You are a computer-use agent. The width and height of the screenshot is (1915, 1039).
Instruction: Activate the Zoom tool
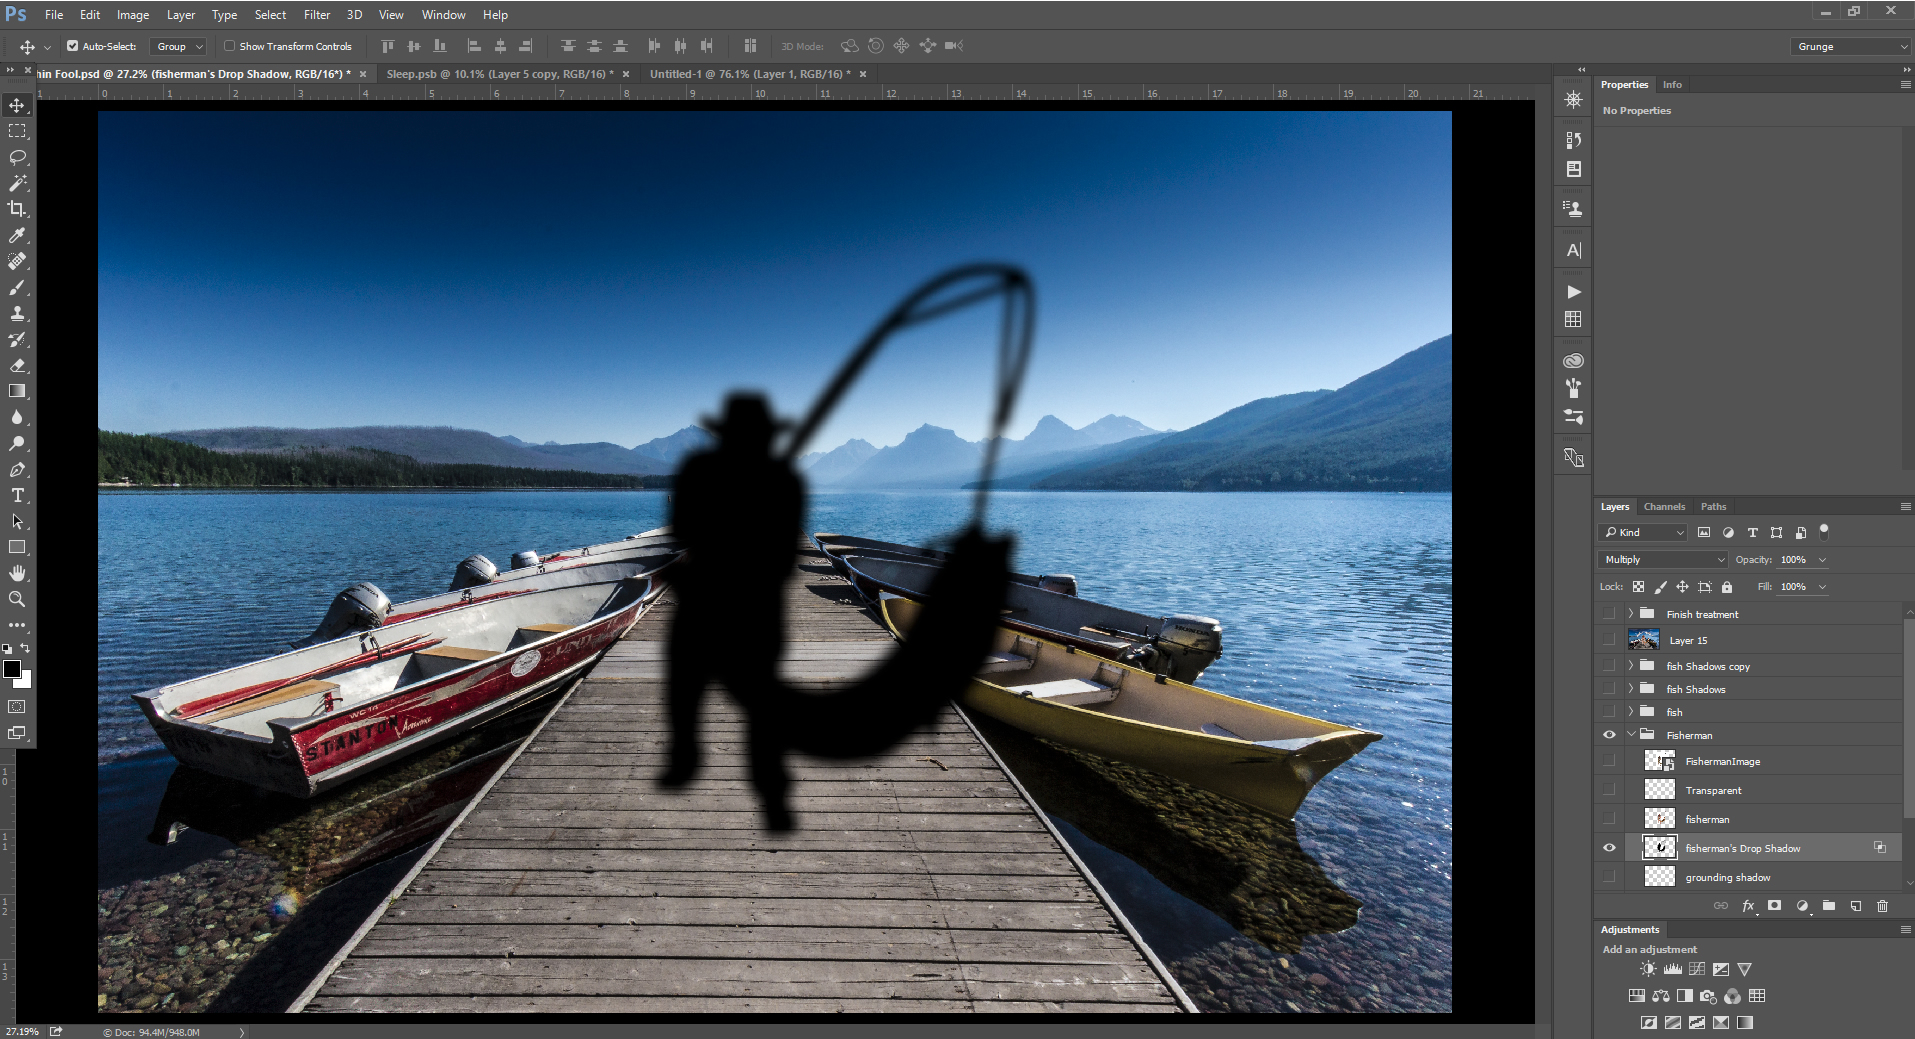click(17, 599)
